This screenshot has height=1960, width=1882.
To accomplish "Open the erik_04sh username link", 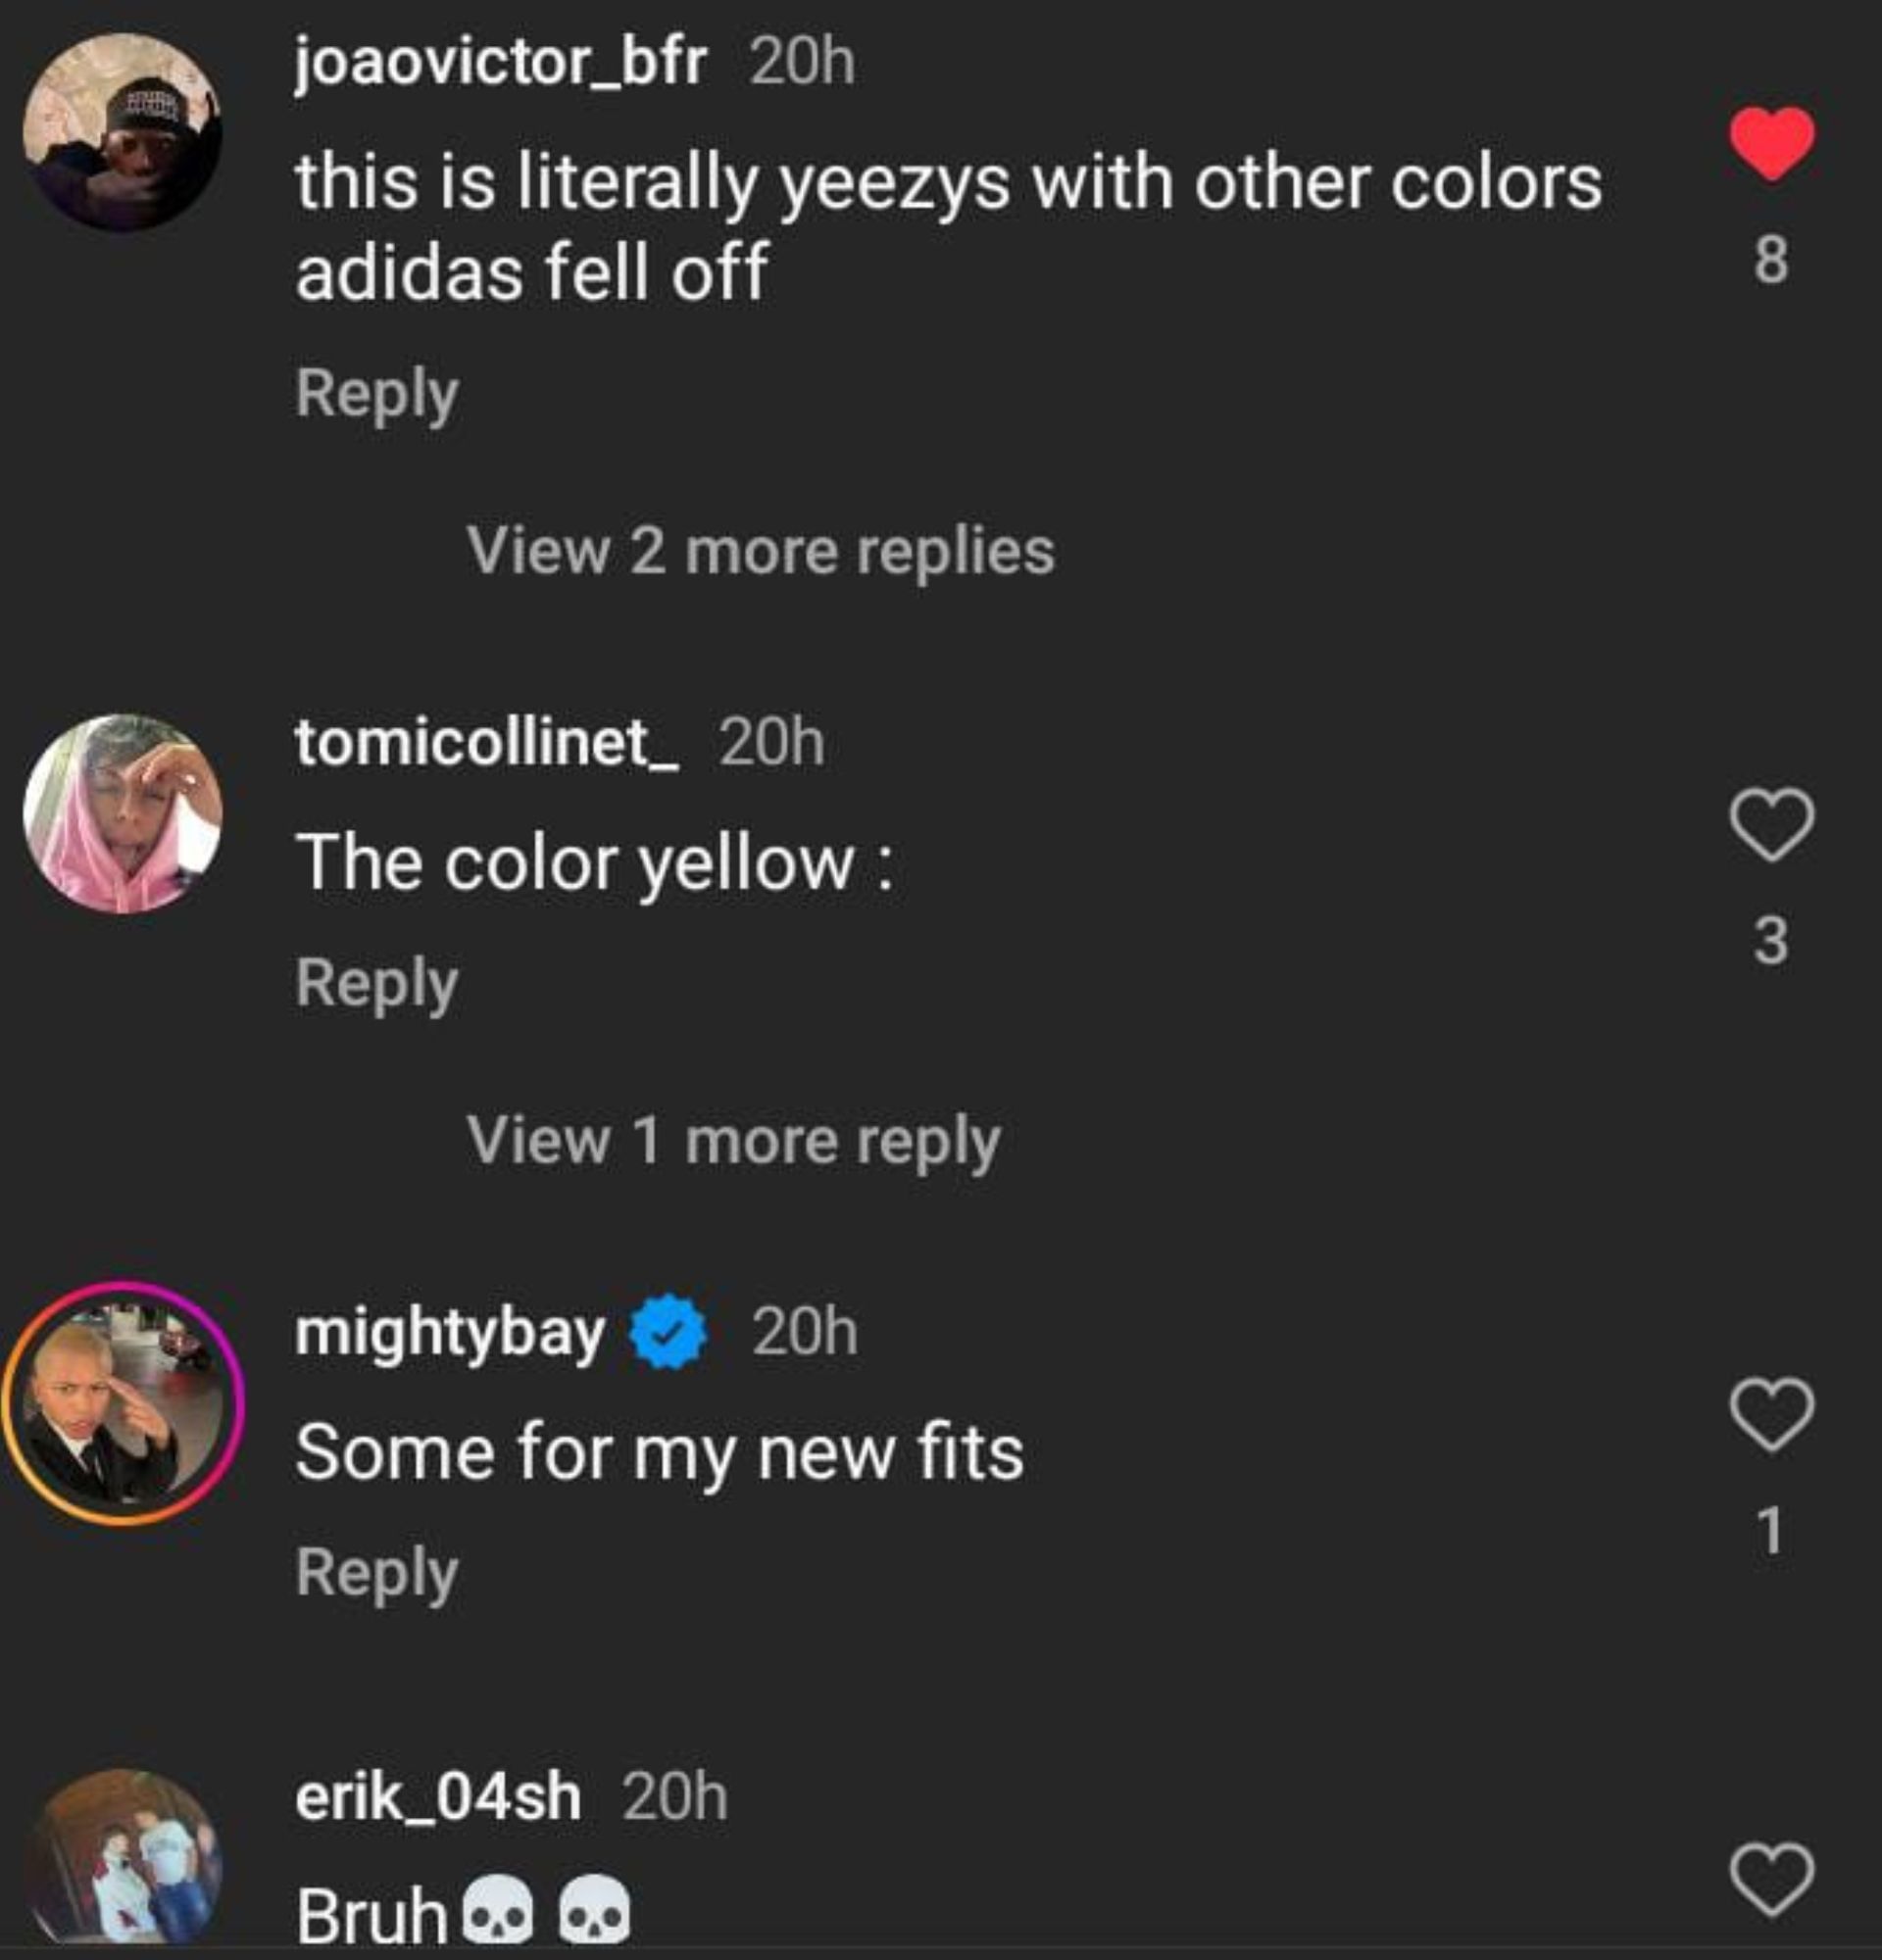I will [438, 1797].
